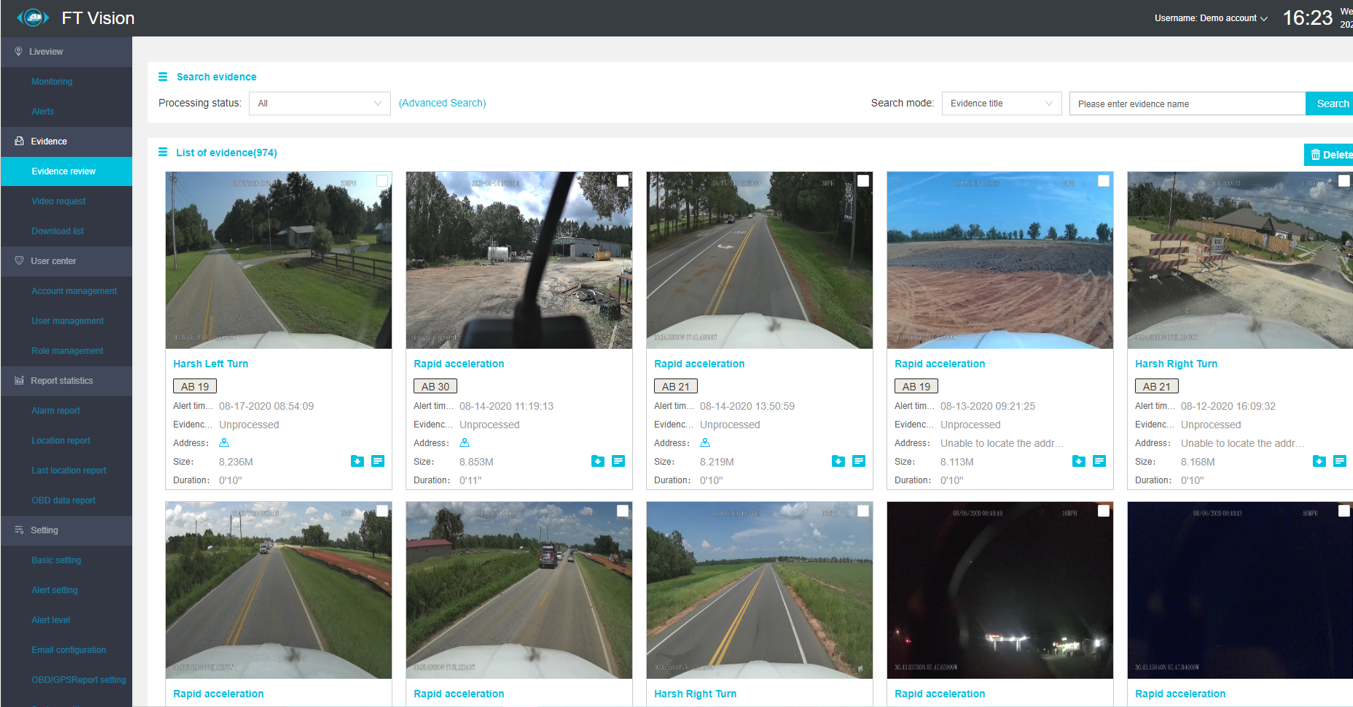
Task: Download the Harsh Left Turn AB 19 evidence
Action: (x=357, y=461)
